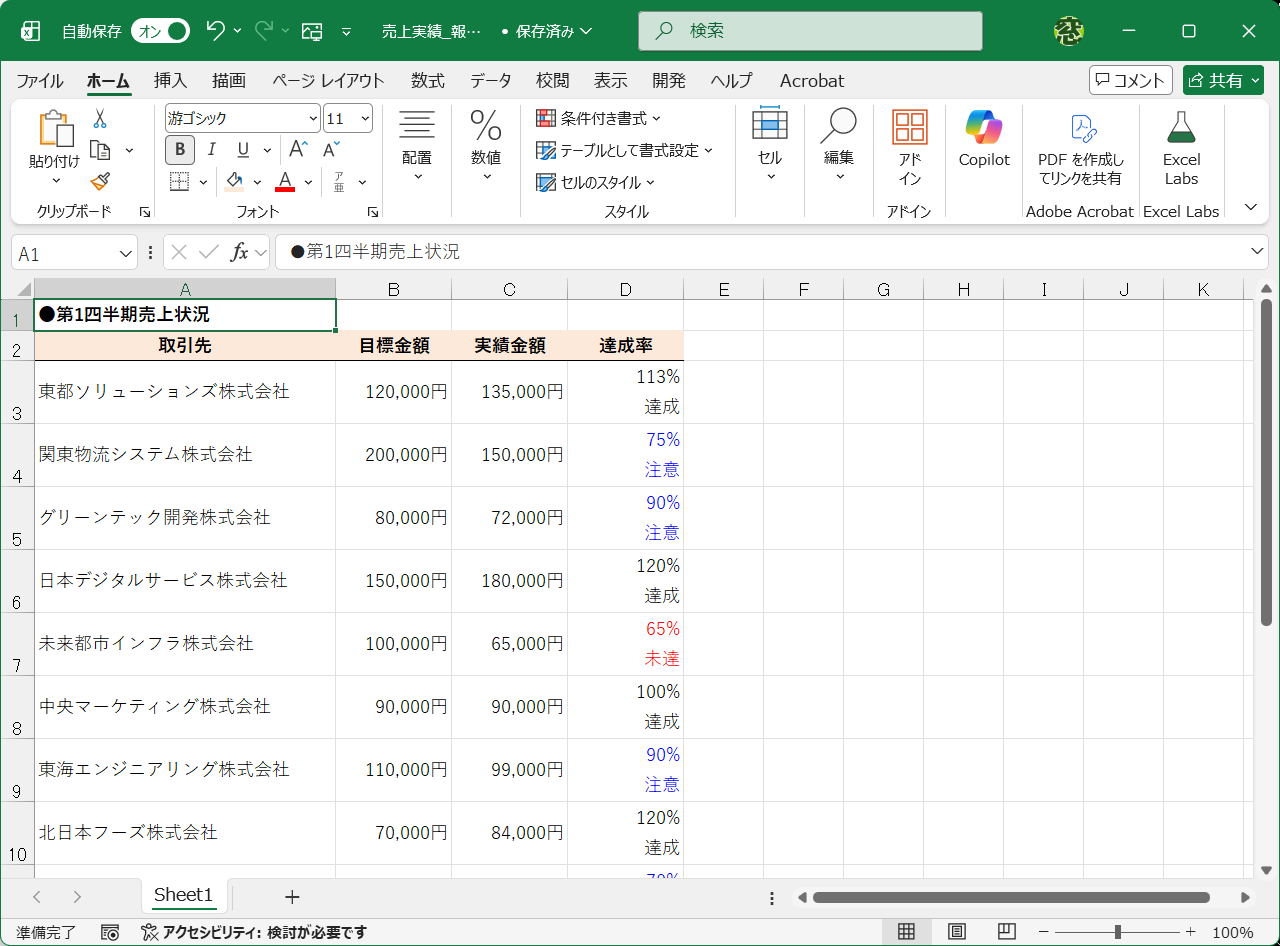Viewport: 1280px width, 946px height.
Task: Open Clipboard (クリップボード) dialog launcher
Action: [x=144, y=212]
